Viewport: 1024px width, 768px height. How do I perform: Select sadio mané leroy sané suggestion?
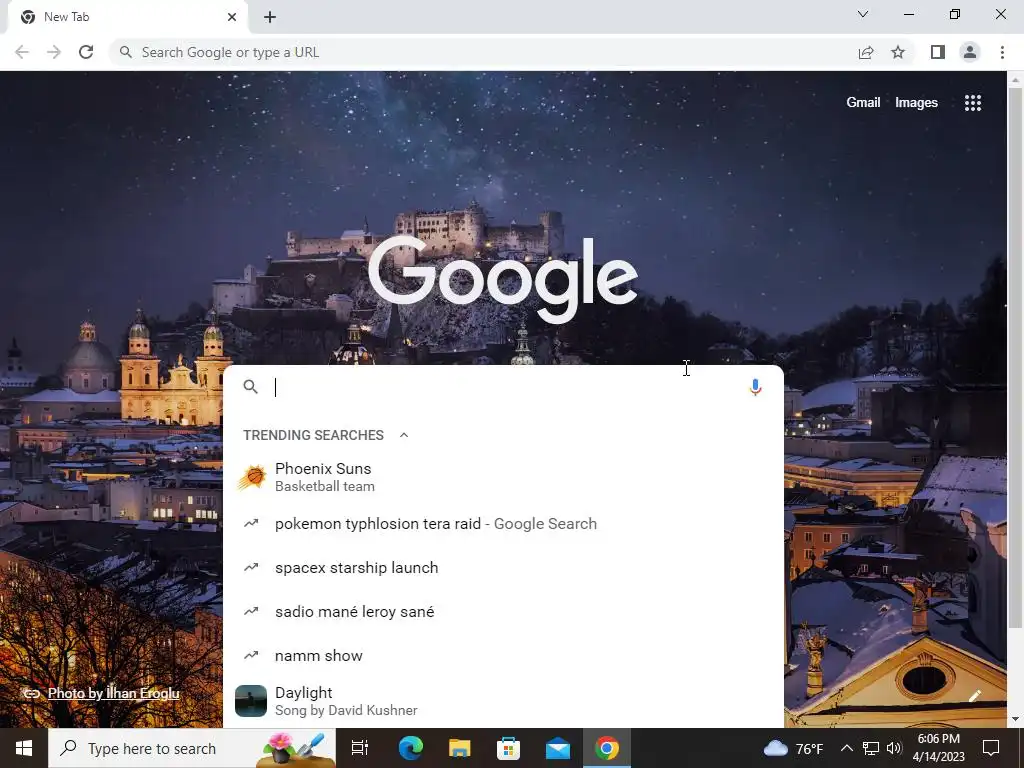(504, 611)
